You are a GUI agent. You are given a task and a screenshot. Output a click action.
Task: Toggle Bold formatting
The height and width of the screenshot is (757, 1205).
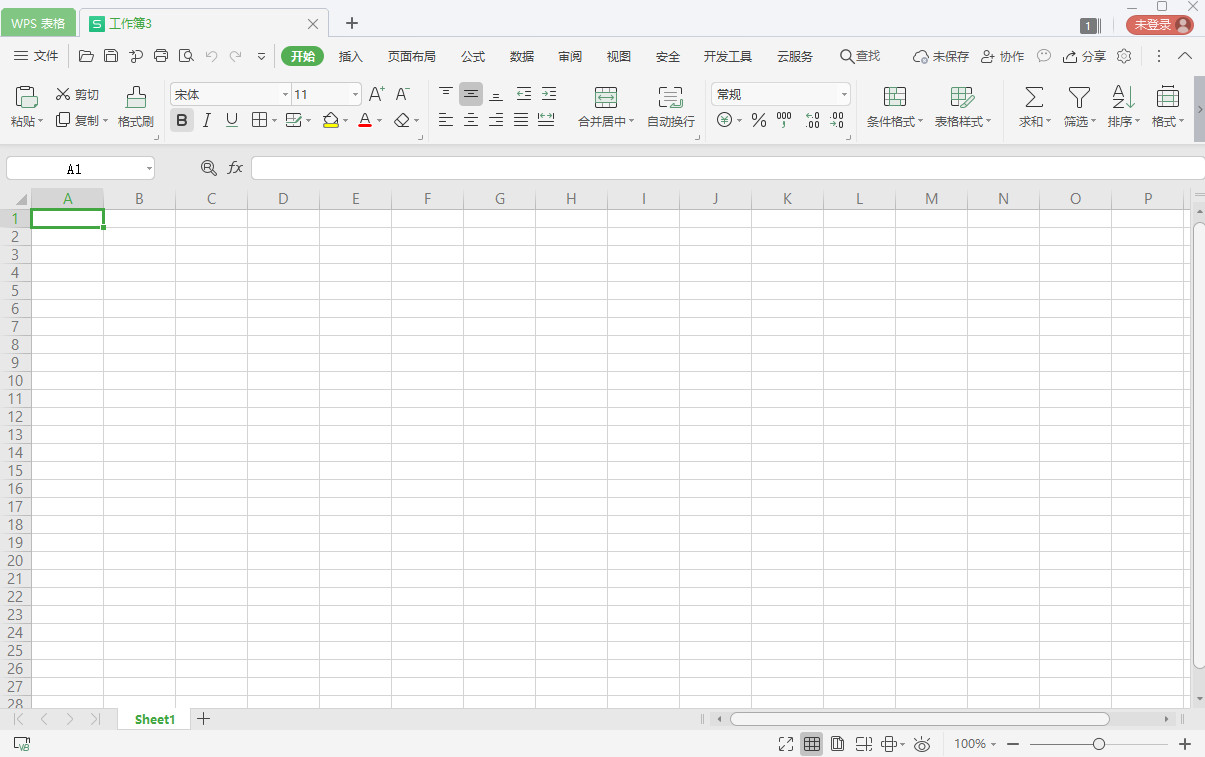click(181, 121)
